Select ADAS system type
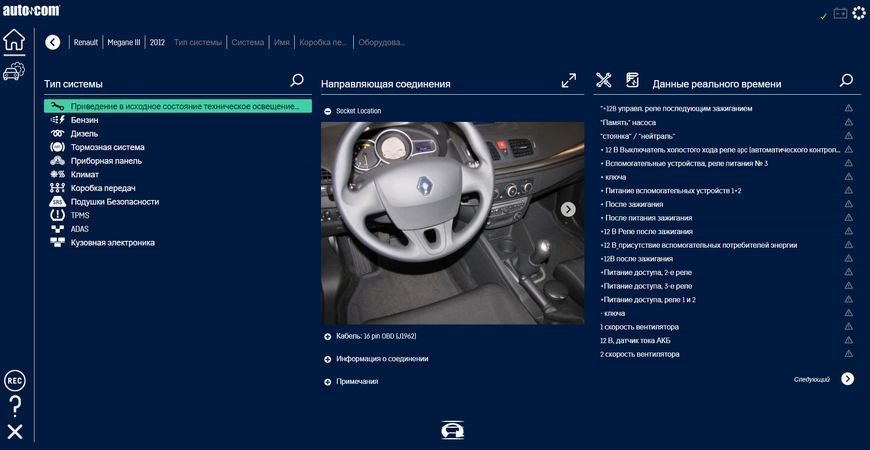The height and width of the screenshot is (450, 870). (x=178, y=229)
